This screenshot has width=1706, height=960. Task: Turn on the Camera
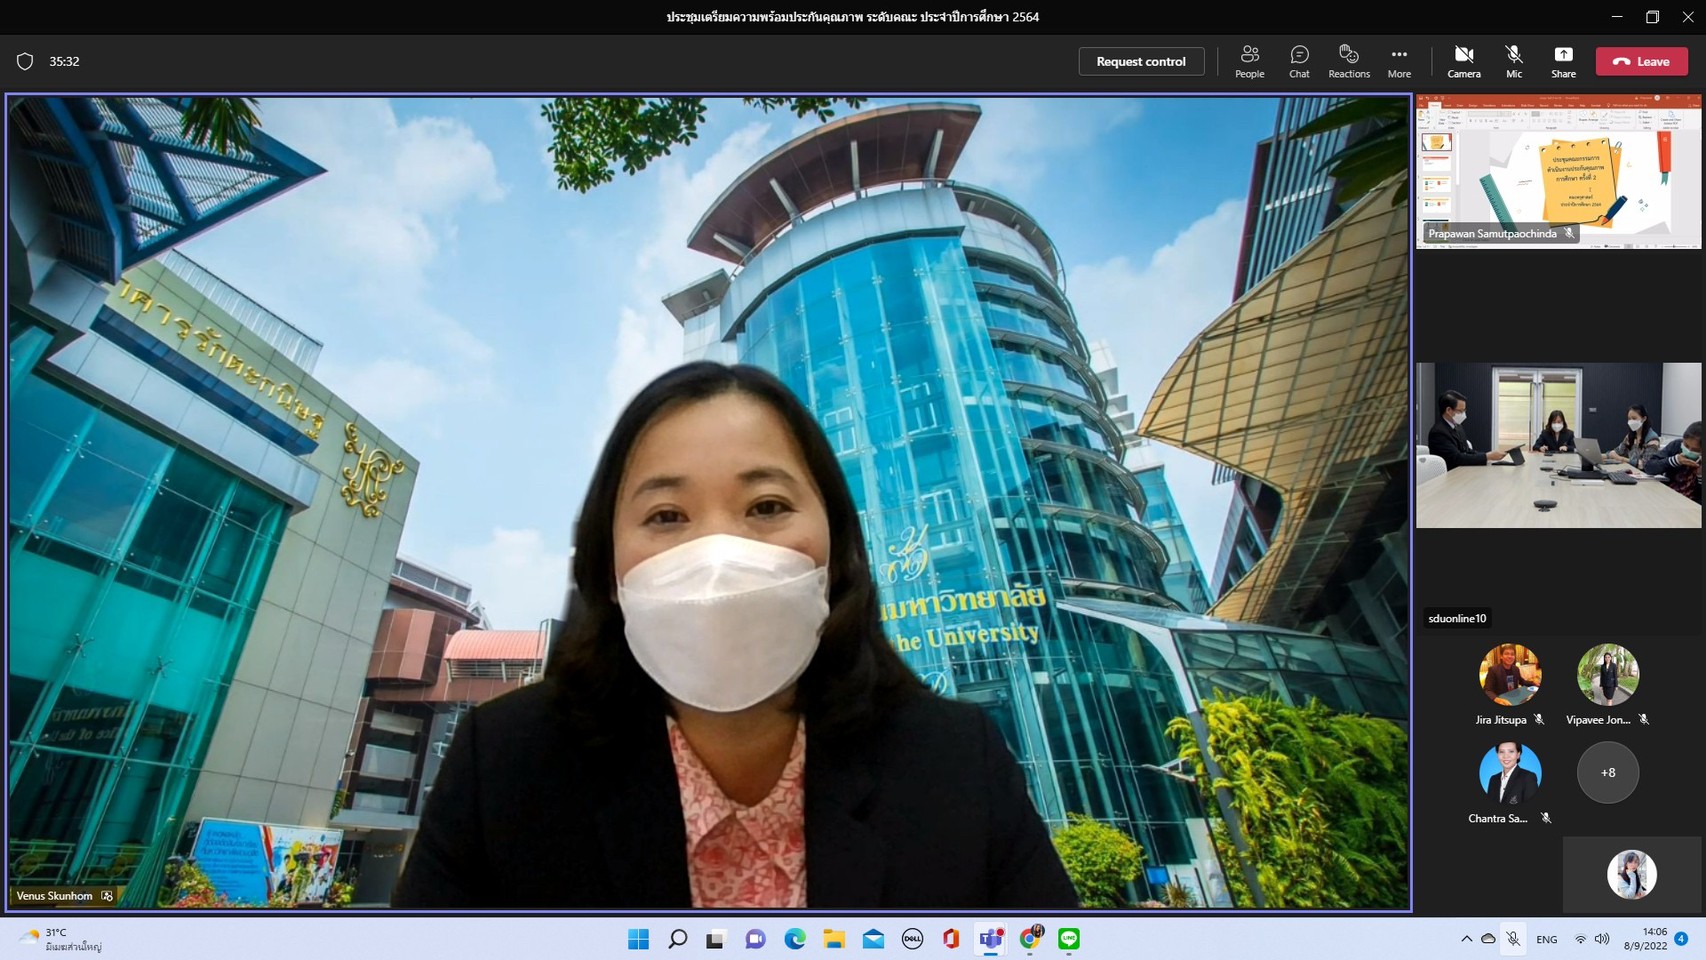tap(1463, 61)
